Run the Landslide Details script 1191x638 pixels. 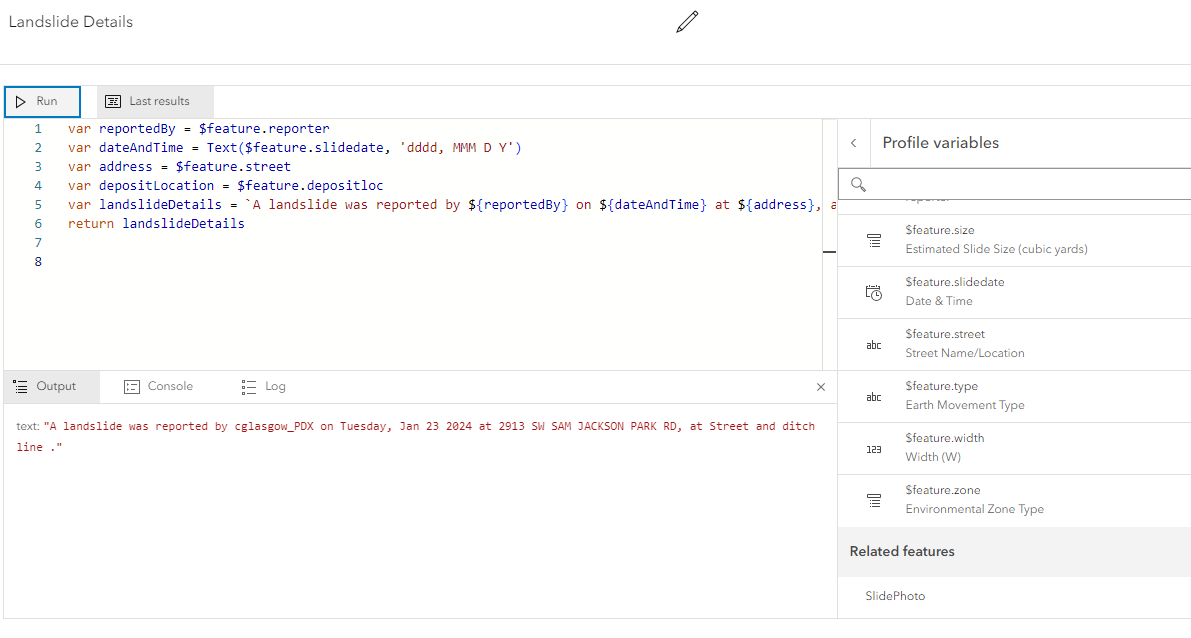[x=42, y=101]
